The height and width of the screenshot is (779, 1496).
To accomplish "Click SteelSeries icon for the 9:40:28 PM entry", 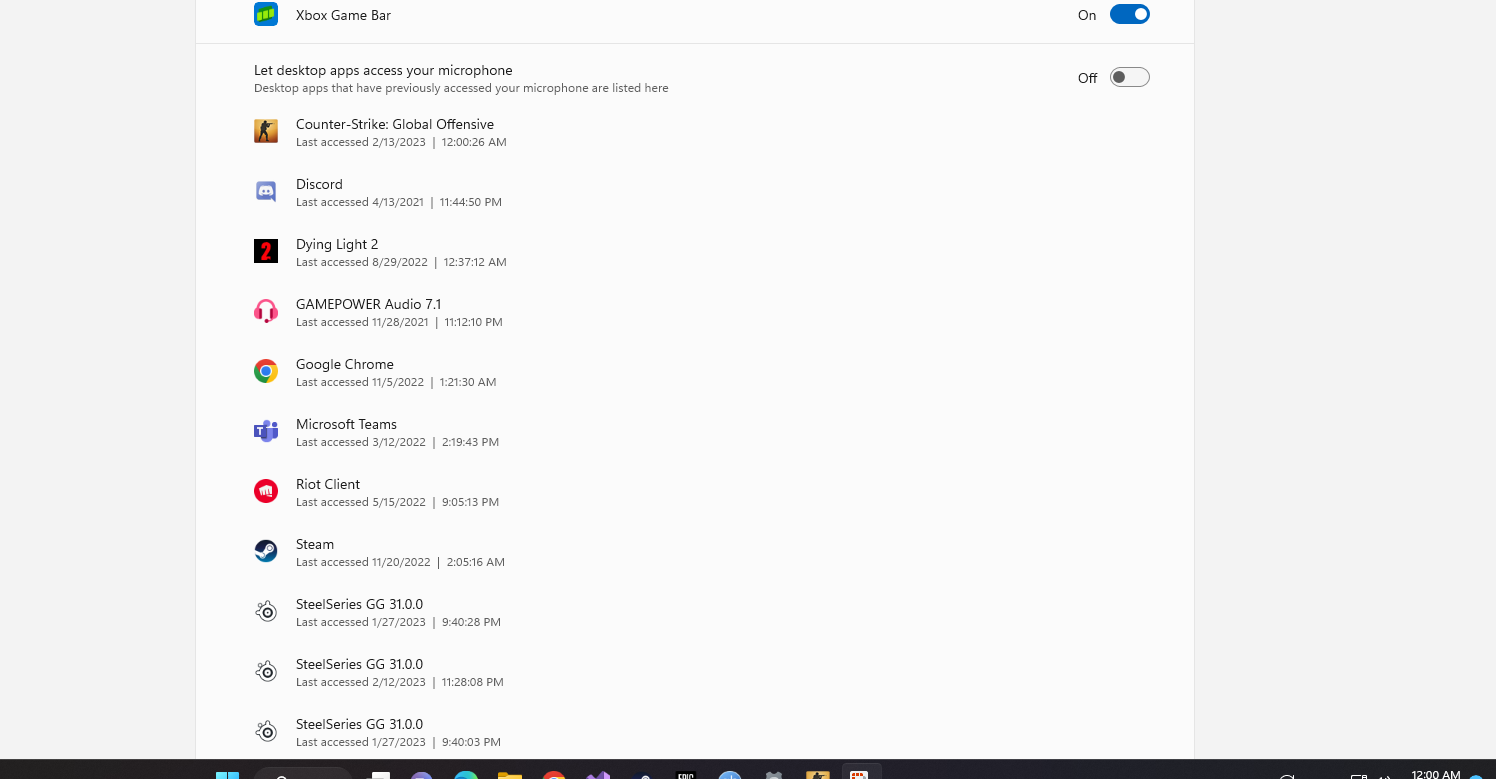I will click(x=266, y=611).
